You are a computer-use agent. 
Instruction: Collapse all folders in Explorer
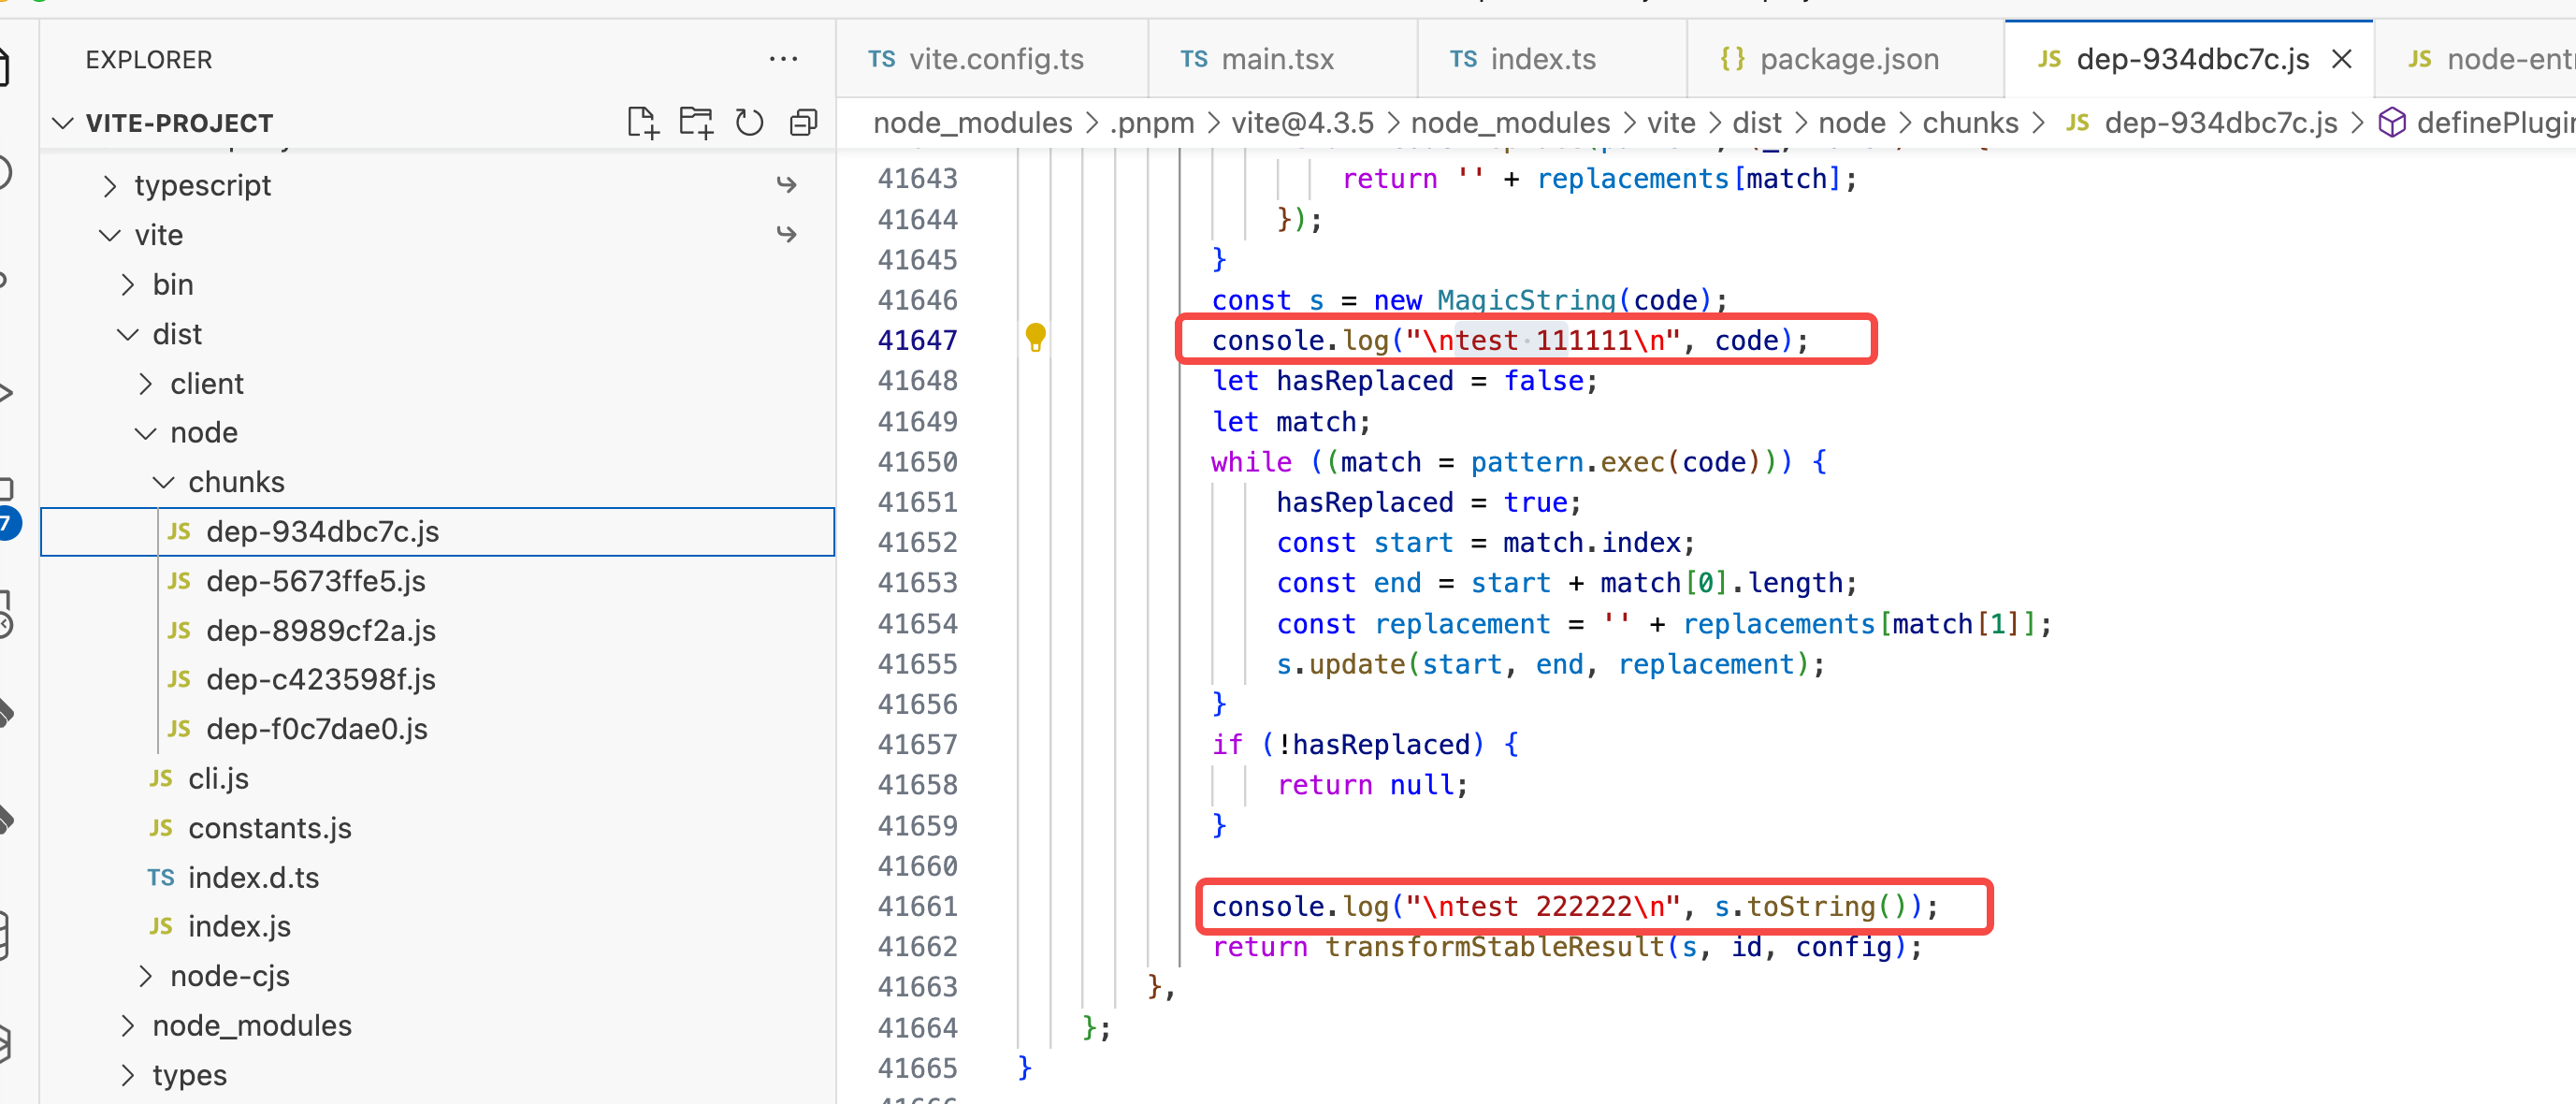click(803, 123)
